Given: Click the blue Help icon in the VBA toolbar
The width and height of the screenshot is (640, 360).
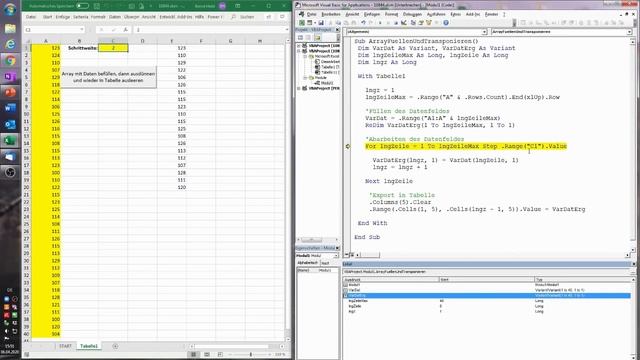Looking at the screenshot, I should point(446,23).
